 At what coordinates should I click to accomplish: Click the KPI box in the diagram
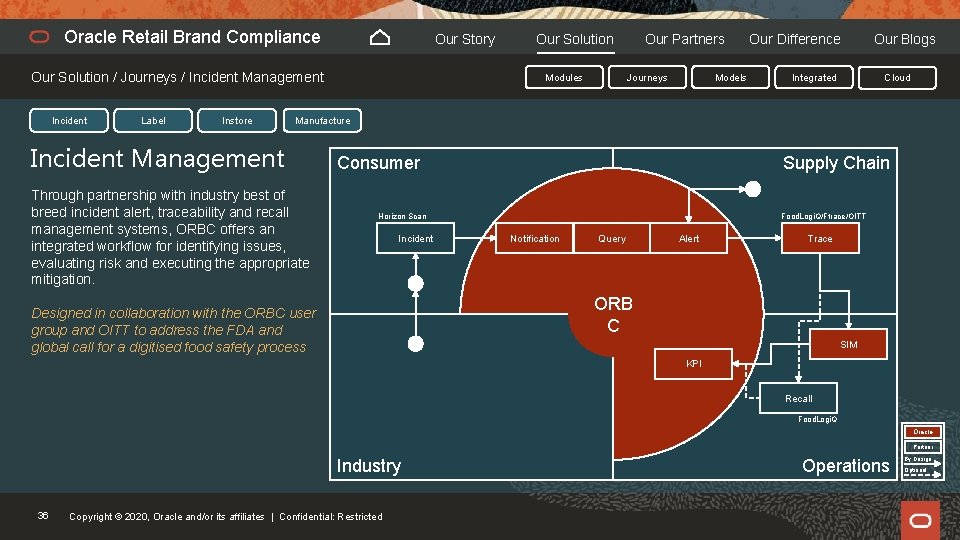click(693, 364)
